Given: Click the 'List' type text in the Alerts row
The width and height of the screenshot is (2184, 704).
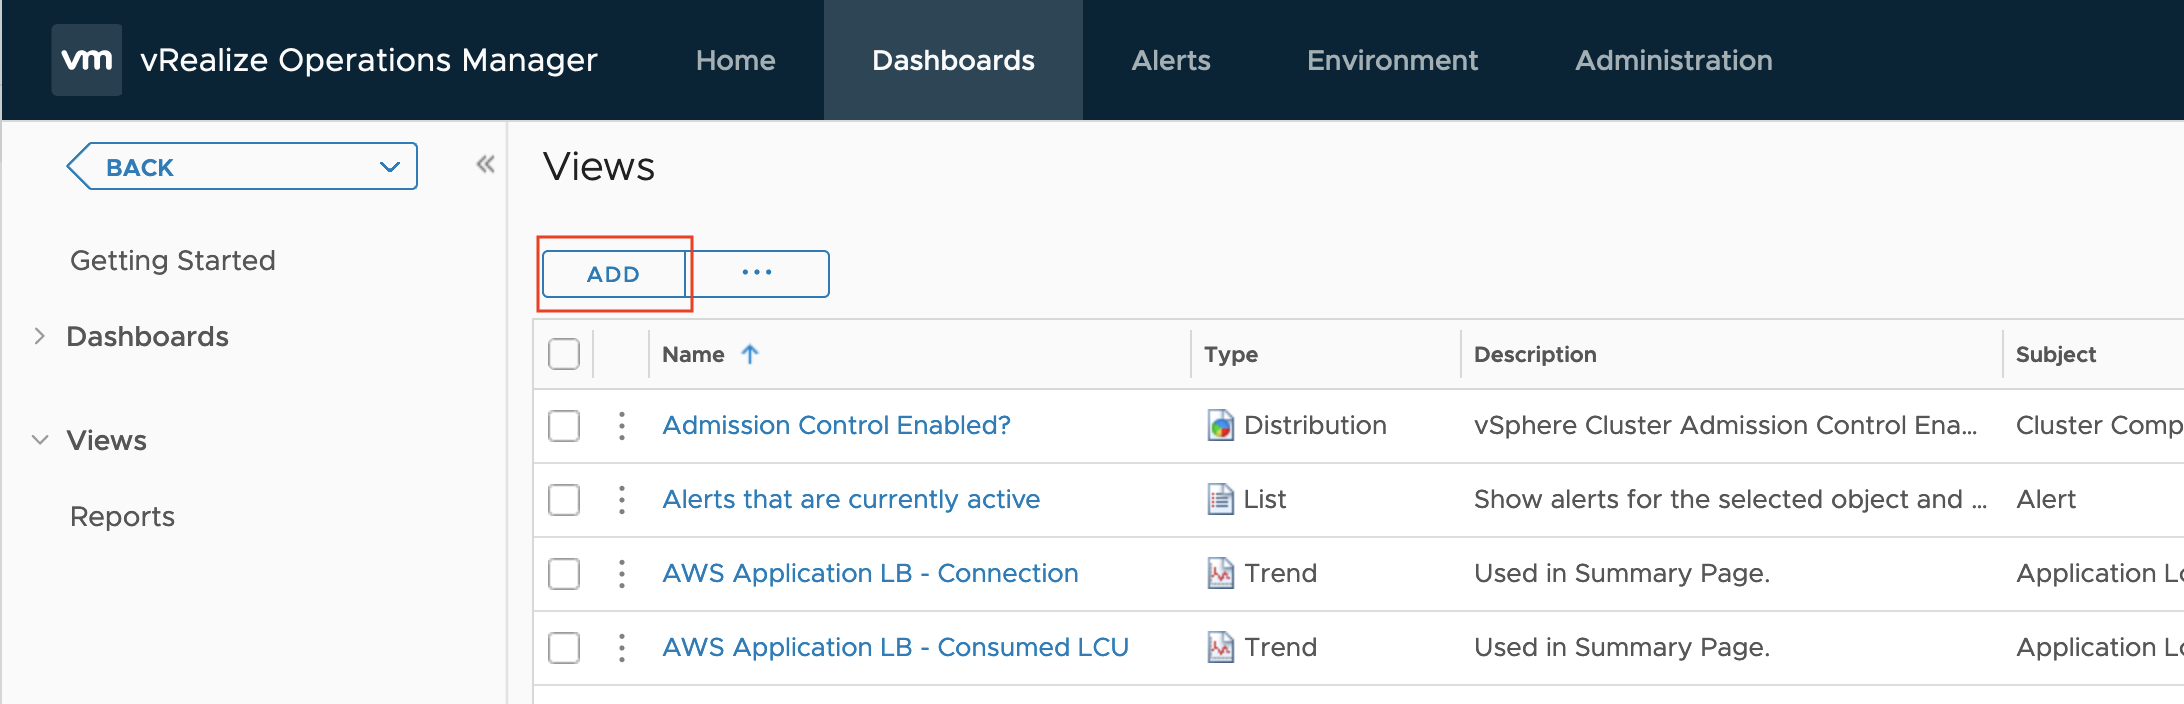Looking at the screenshot, I should [x=1265, y=500].
